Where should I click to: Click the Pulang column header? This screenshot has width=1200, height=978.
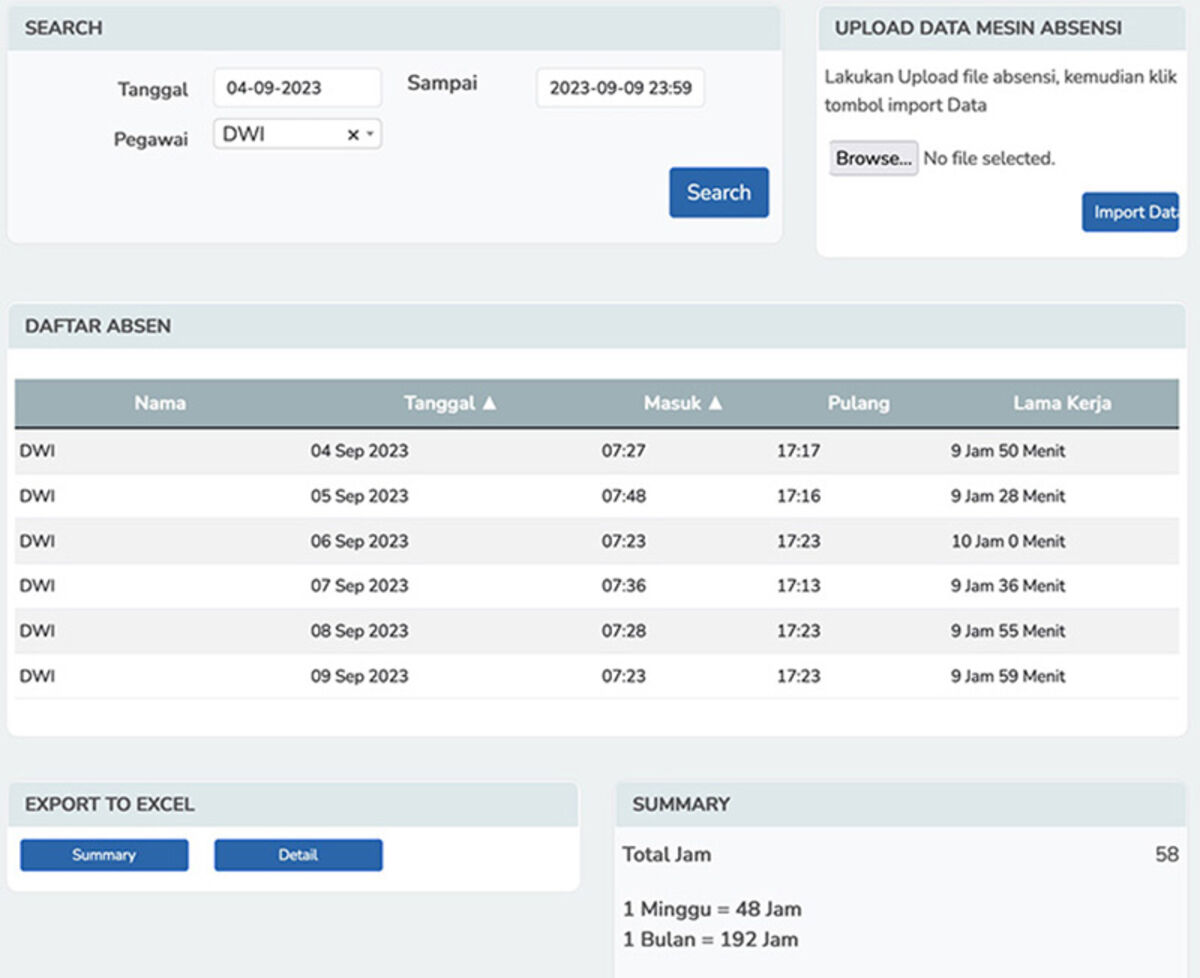[x=858, y=403]
